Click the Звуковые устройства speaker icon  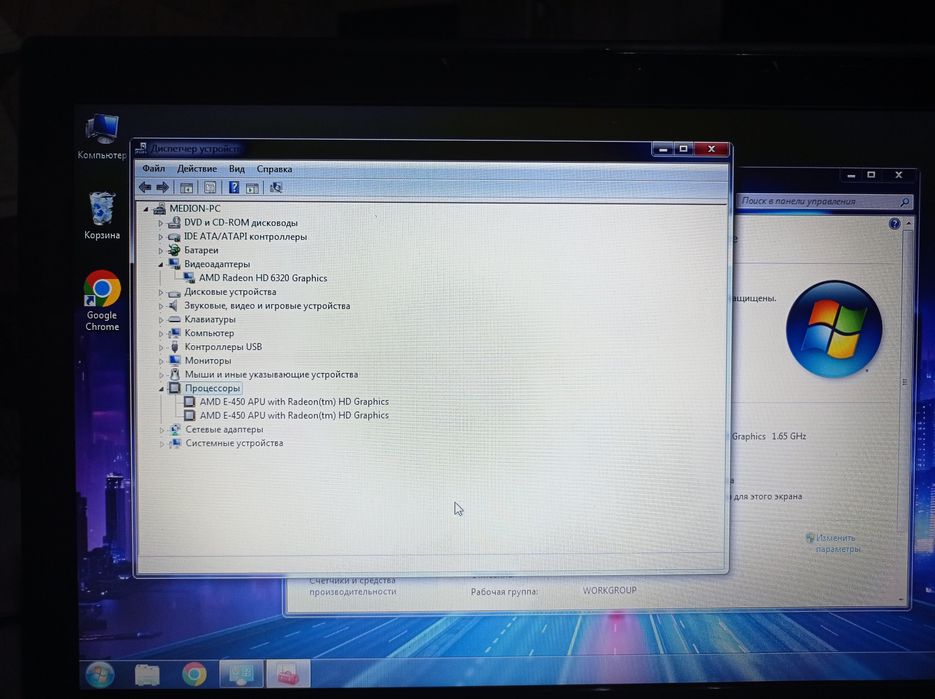point(174,305)
